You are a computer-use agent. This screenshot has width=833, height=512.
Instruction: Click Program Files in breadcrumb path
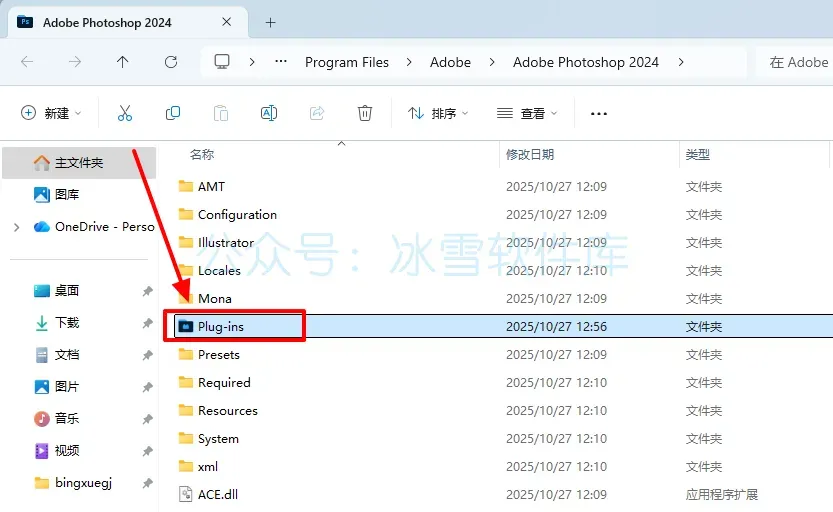click(x=347, y=62)
